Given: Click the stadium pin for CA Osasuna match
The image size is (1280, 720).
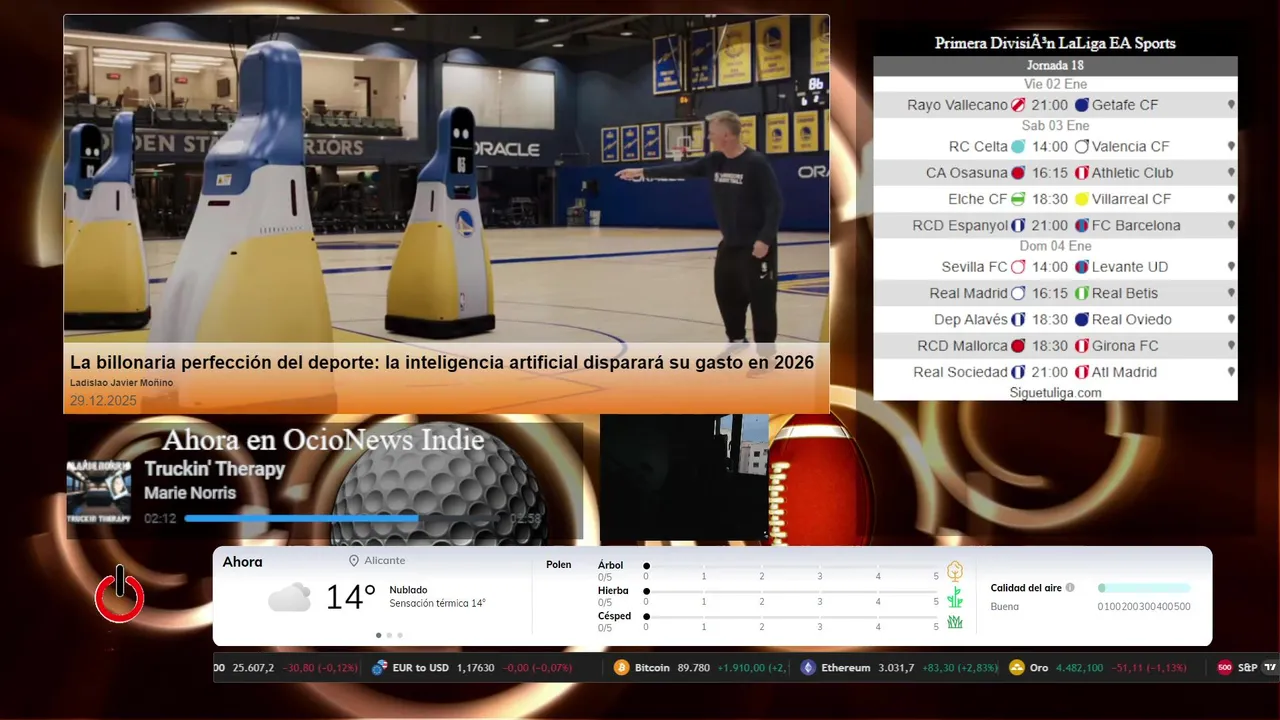Looking at the screenshot, I should pyautogui.click(x=1231, y=173).
